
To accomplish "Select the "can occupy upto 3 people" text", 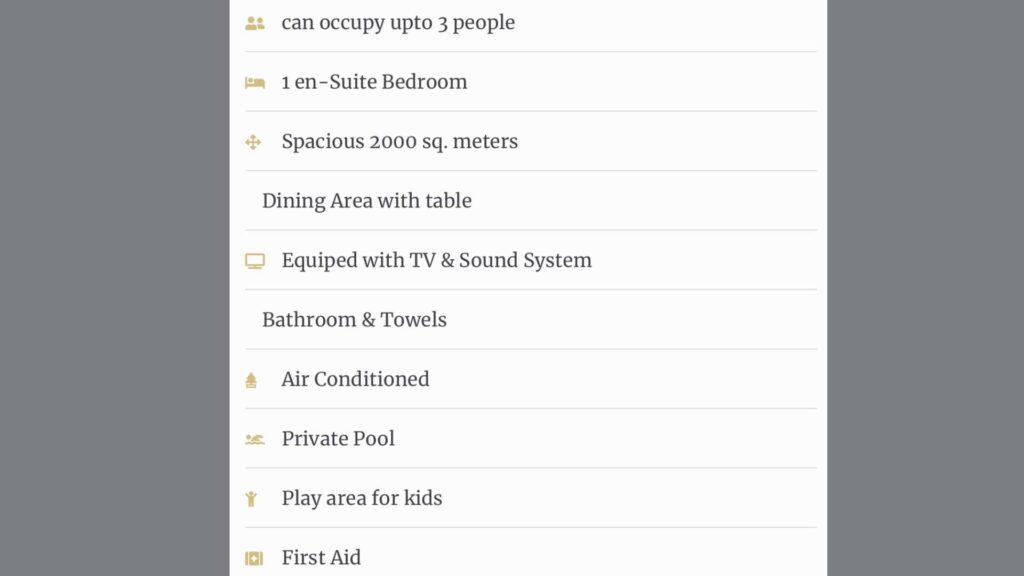I will (398, 22).
